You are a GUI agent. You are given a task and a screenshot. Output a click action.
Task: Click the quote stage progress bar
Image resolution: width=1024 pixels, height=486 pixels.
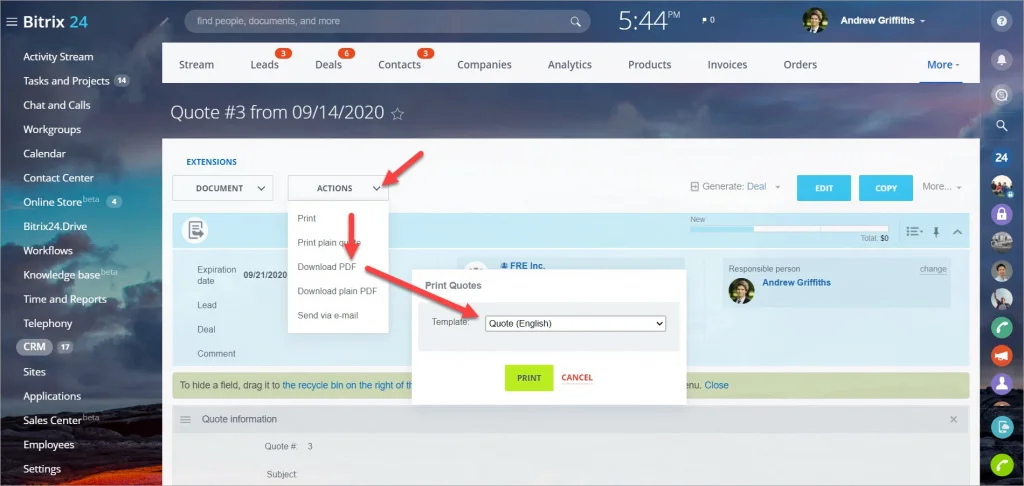pos(789,229)
